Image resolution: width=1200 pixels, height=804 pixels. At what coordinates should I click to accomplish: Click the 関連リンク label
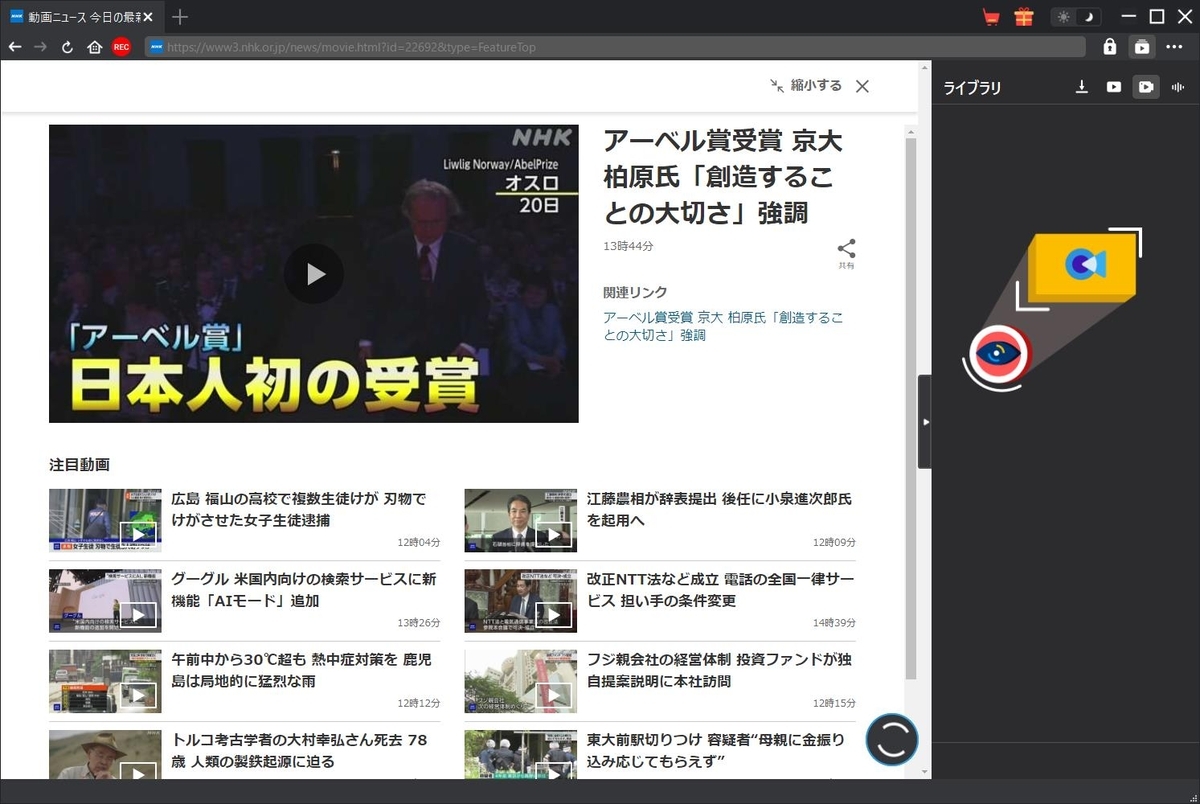[x=635, y=293]
